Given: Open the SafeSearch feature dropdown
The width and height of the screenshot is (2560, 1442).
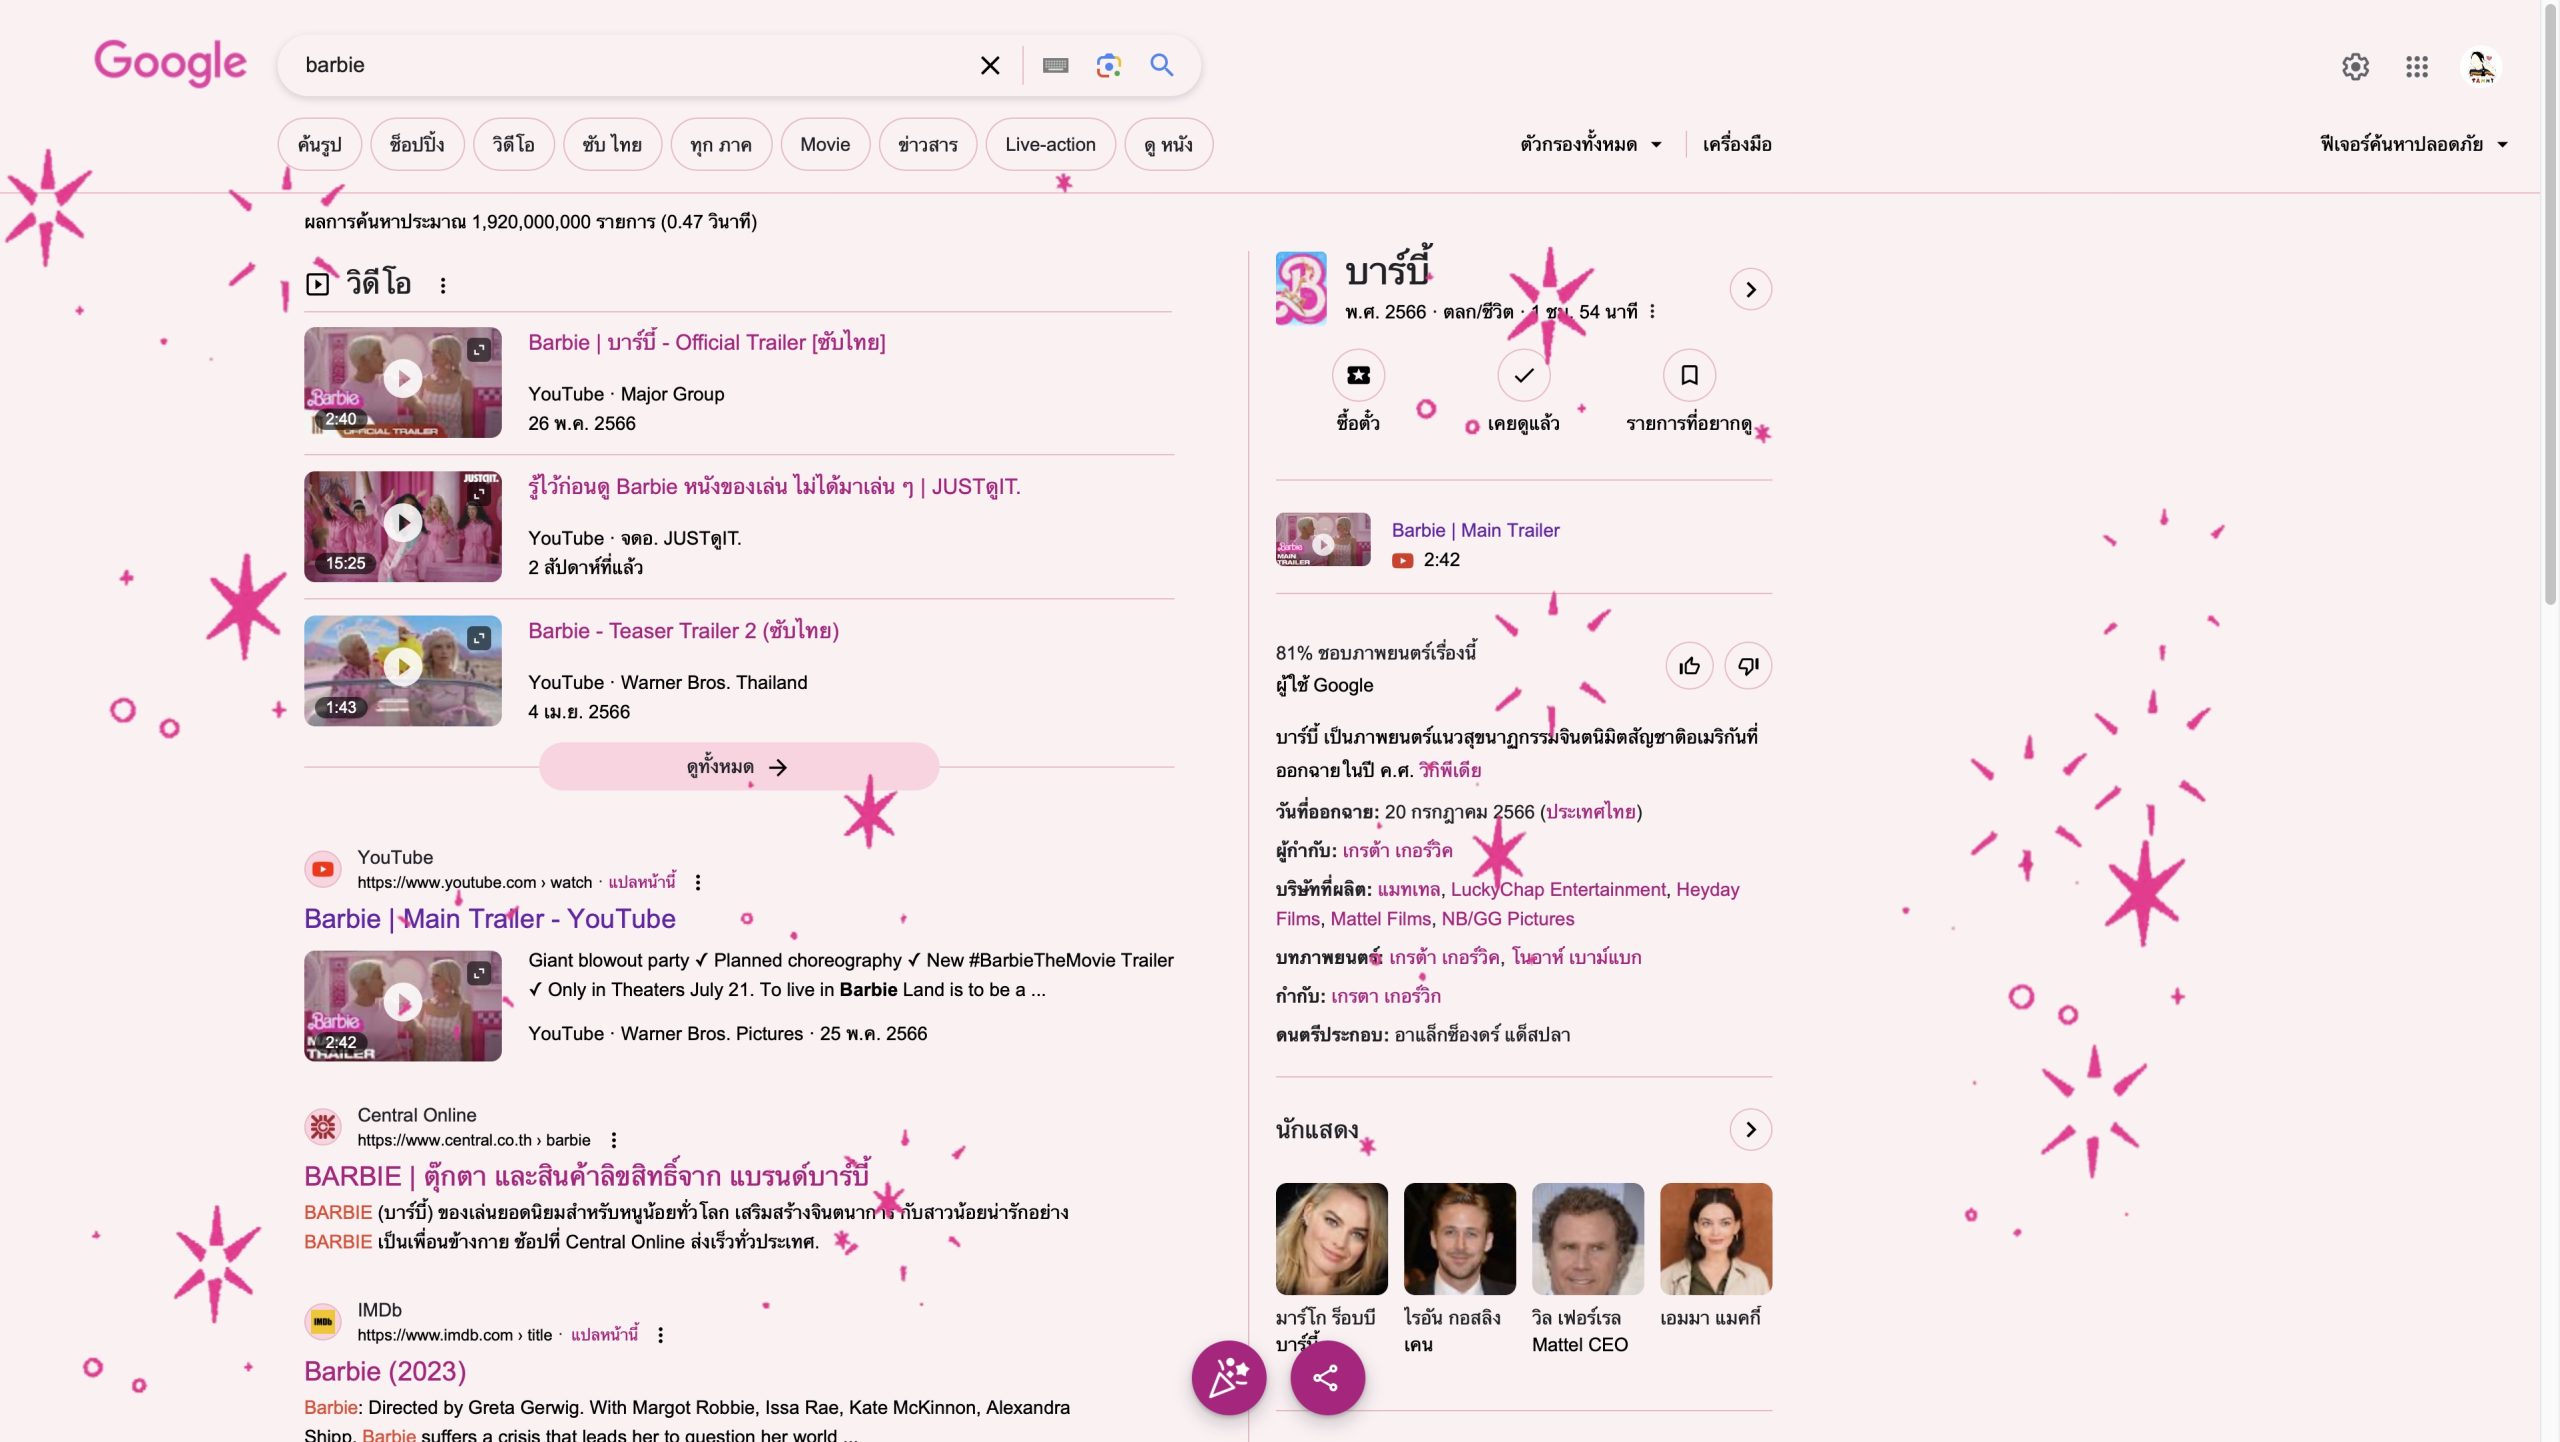Looking at the screenshot, I should coord(2413,145).
